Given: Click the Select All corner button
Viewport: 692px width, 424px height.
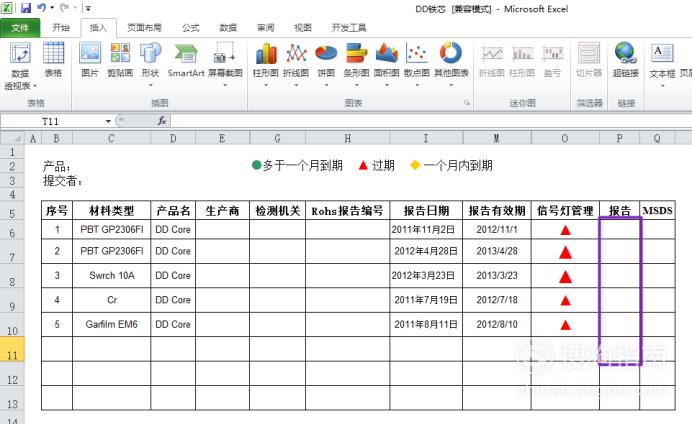Looking at the screenshot, I should pyautogui.click(x=12, y=139).
